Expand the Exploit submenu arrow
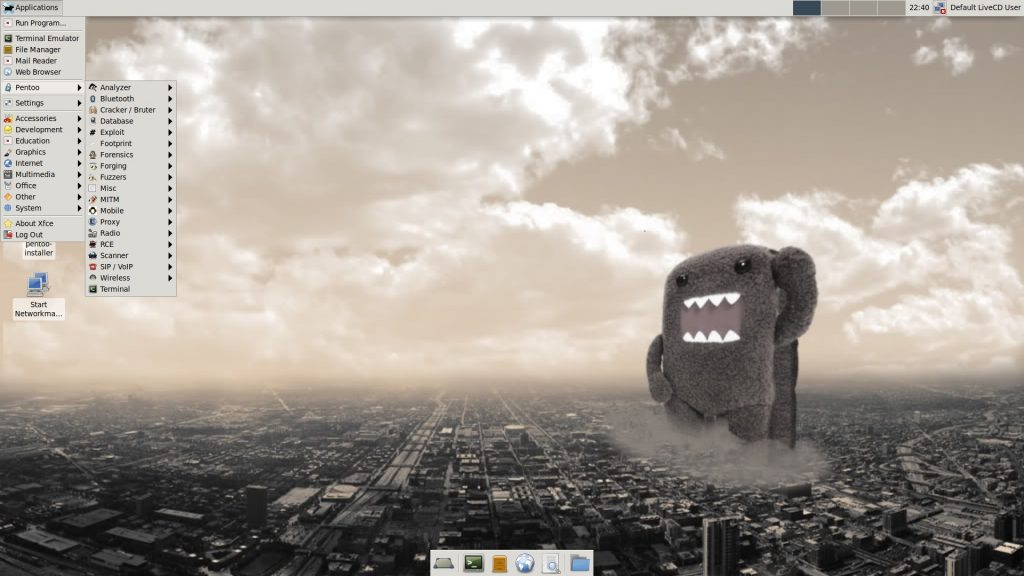1024x576 pixels. pos(172,132)
